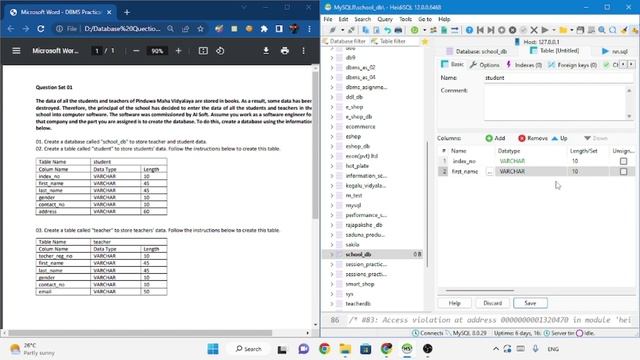Click the taskbar Search box
The width and height of the screenshot is (640, 360).
[249, 349]
